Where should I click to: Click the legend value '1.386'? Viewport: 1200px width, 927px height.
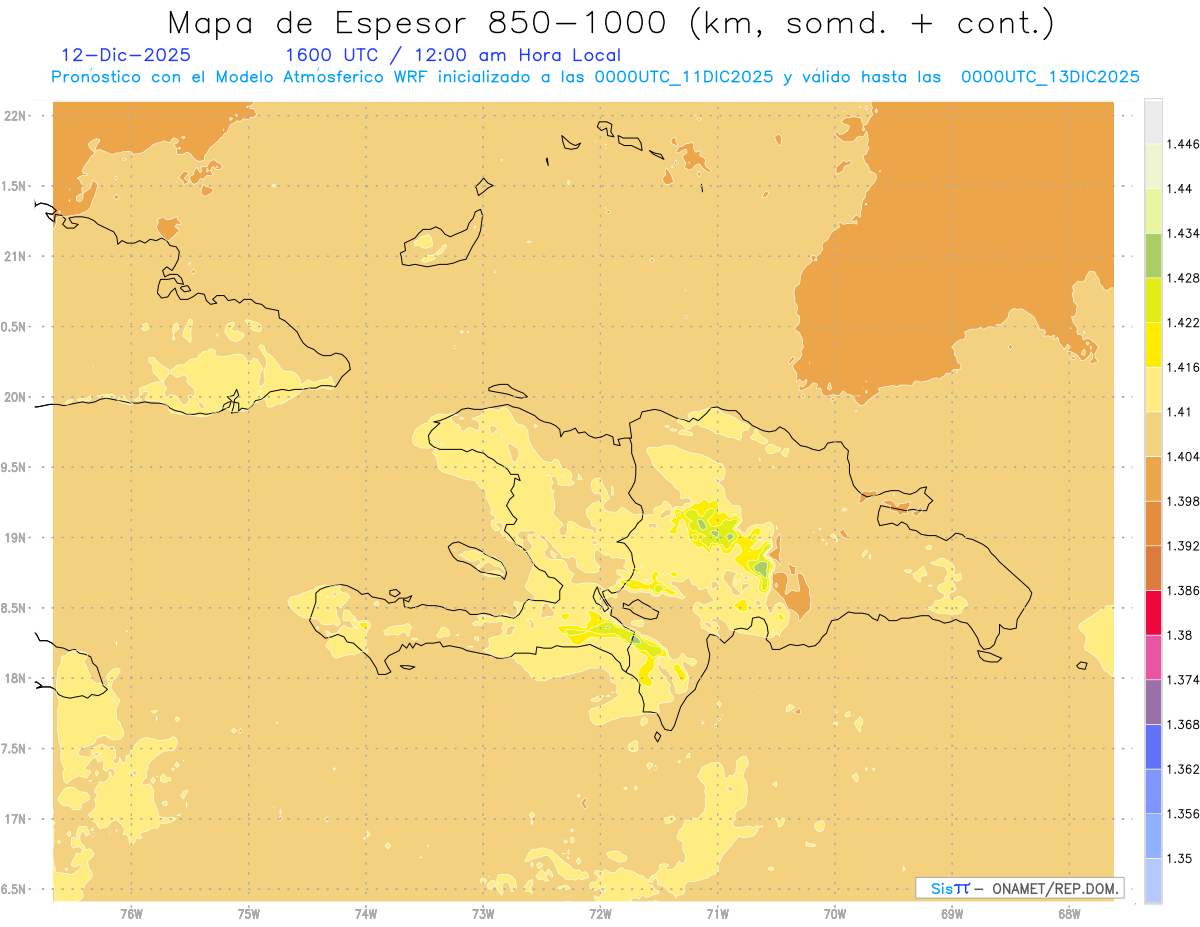pos(1183,590)
